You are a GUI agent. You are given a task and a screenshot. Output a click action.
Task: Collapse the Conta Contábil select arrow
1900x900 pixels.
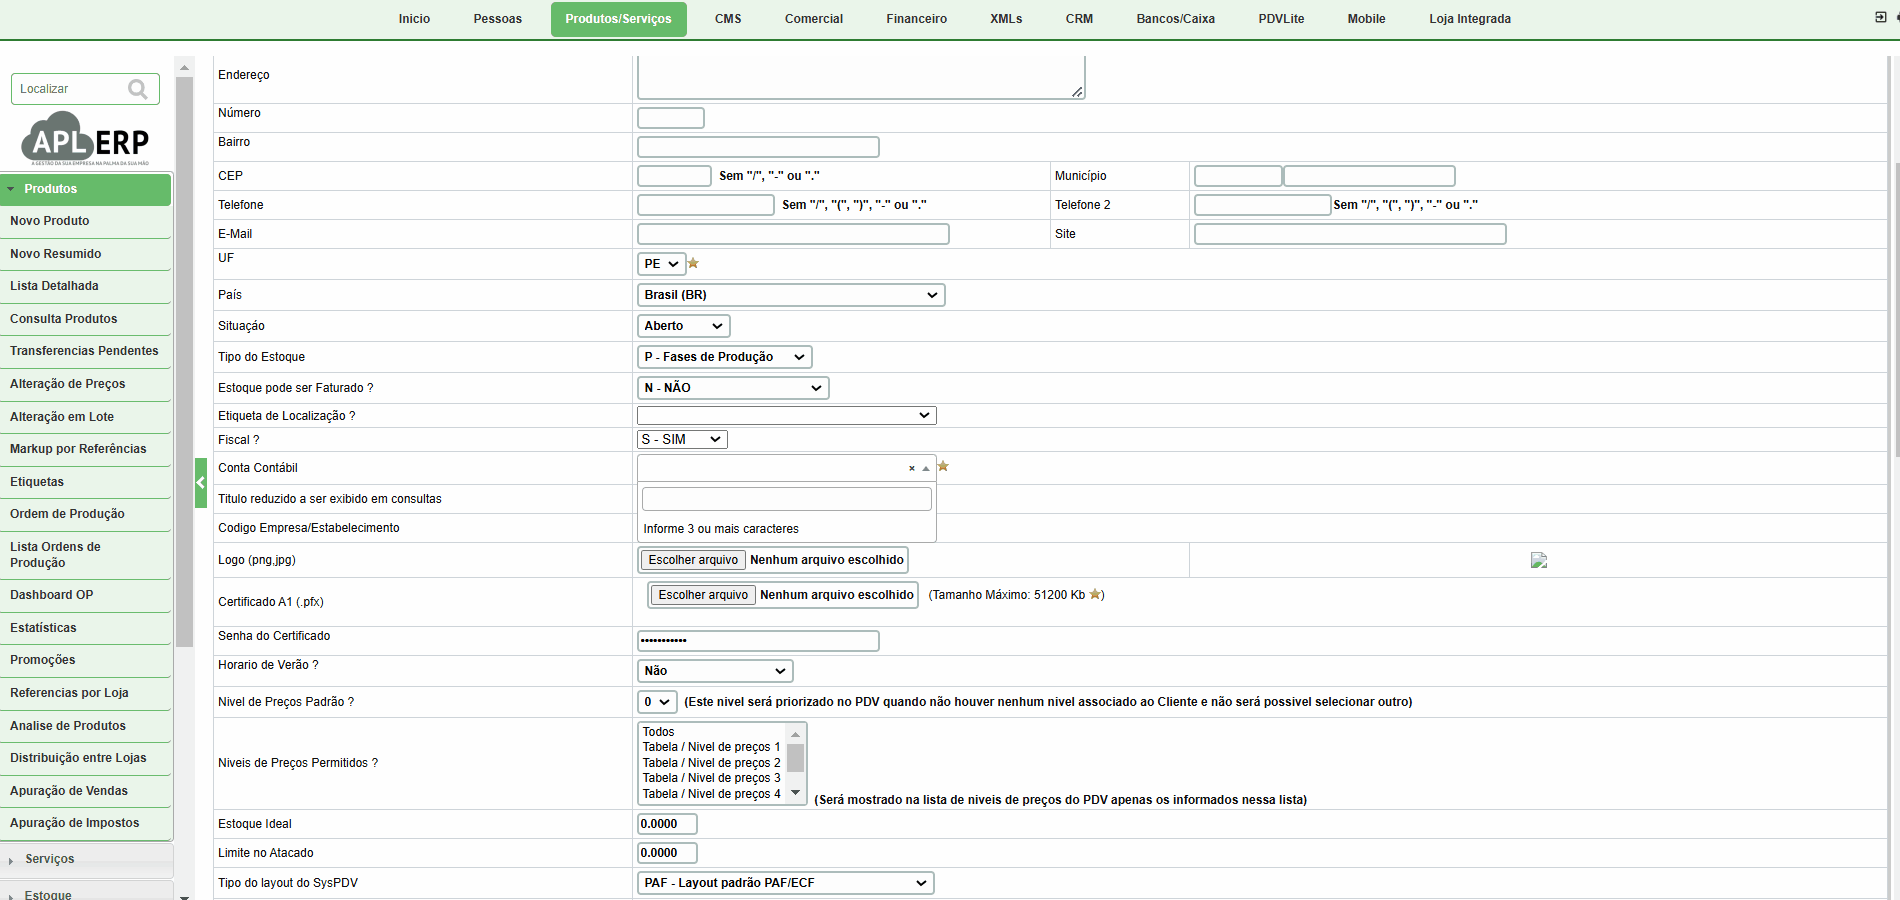926,468
